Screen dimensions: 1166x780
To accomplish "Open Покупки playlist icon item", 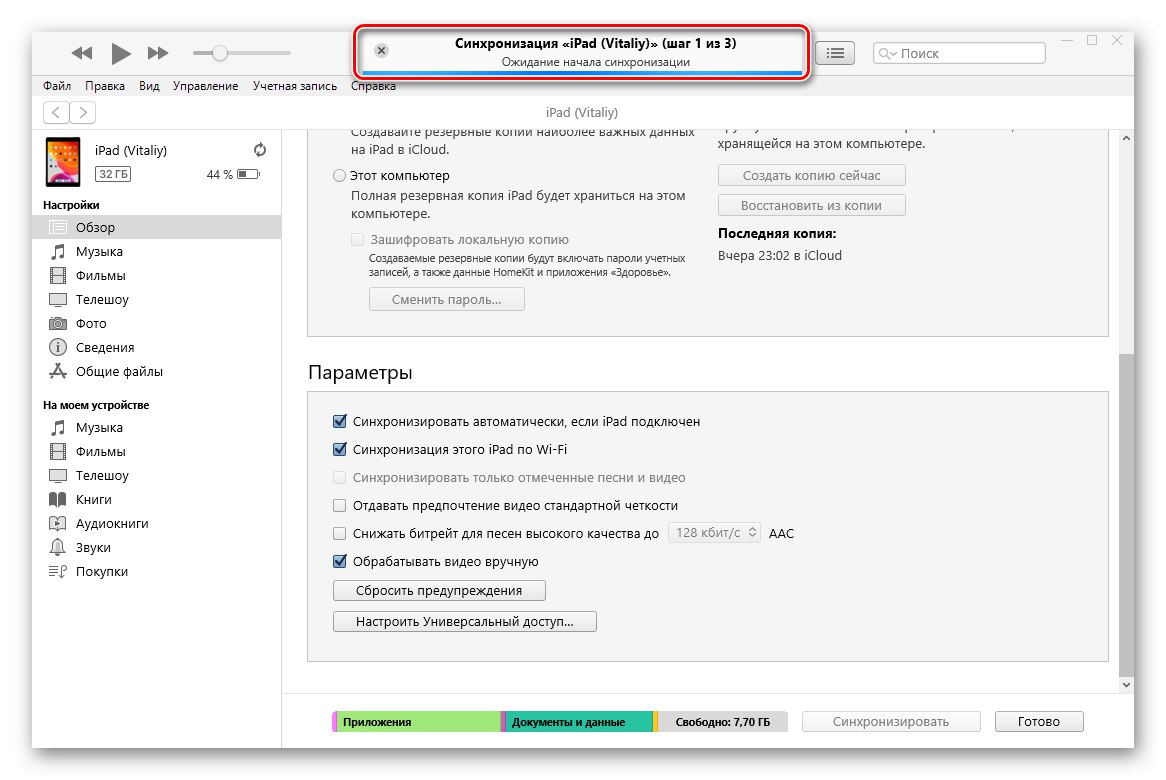I will pyautogui.click(x=156, y=571).
